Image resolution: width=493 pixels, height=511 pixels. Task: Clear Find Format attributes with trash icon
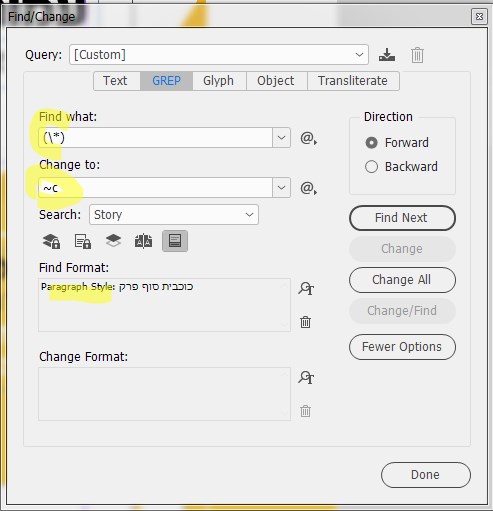305,322
